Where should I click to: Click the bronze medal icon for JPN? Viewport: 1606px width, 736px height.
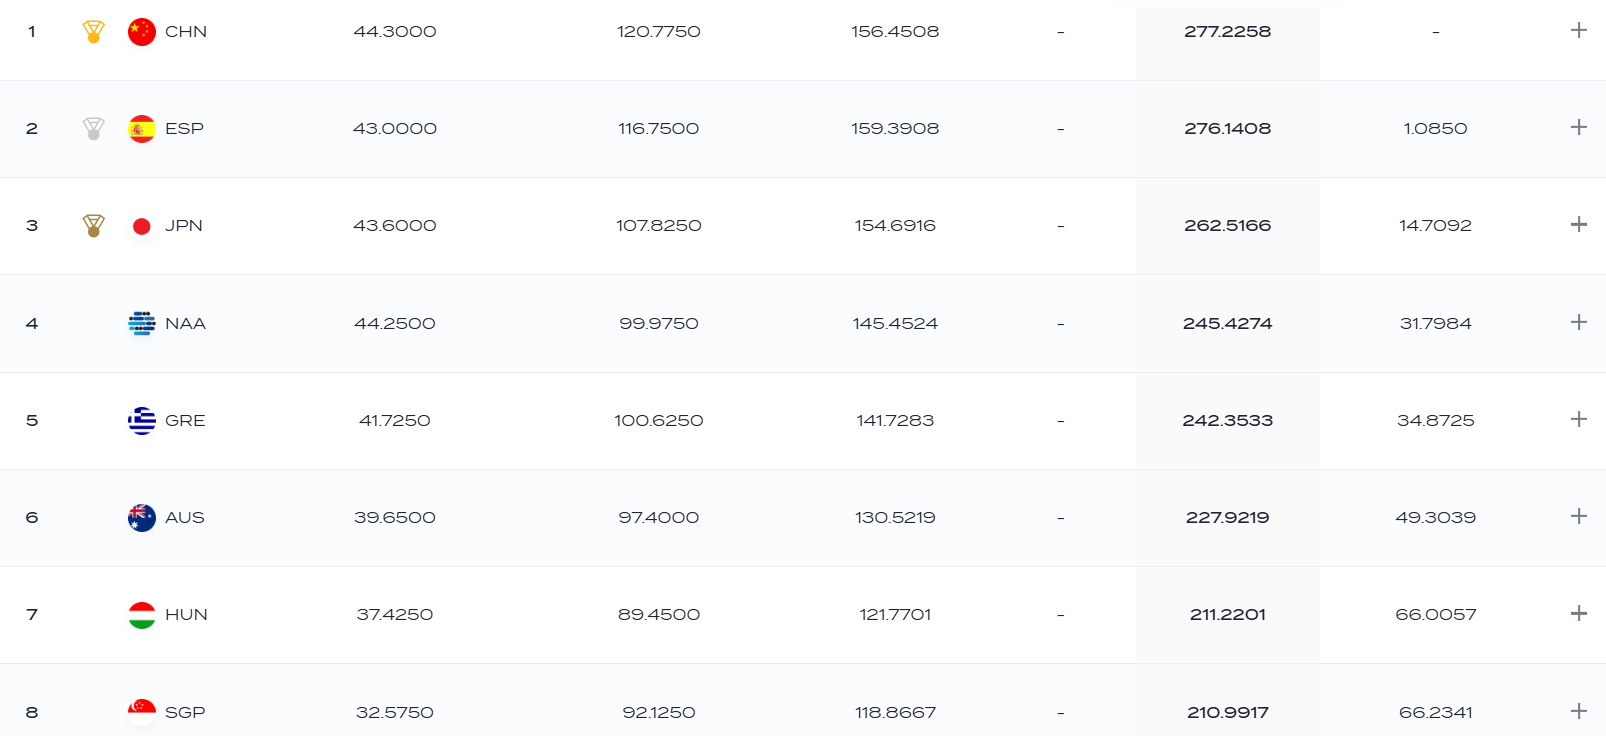pos(94,226)
